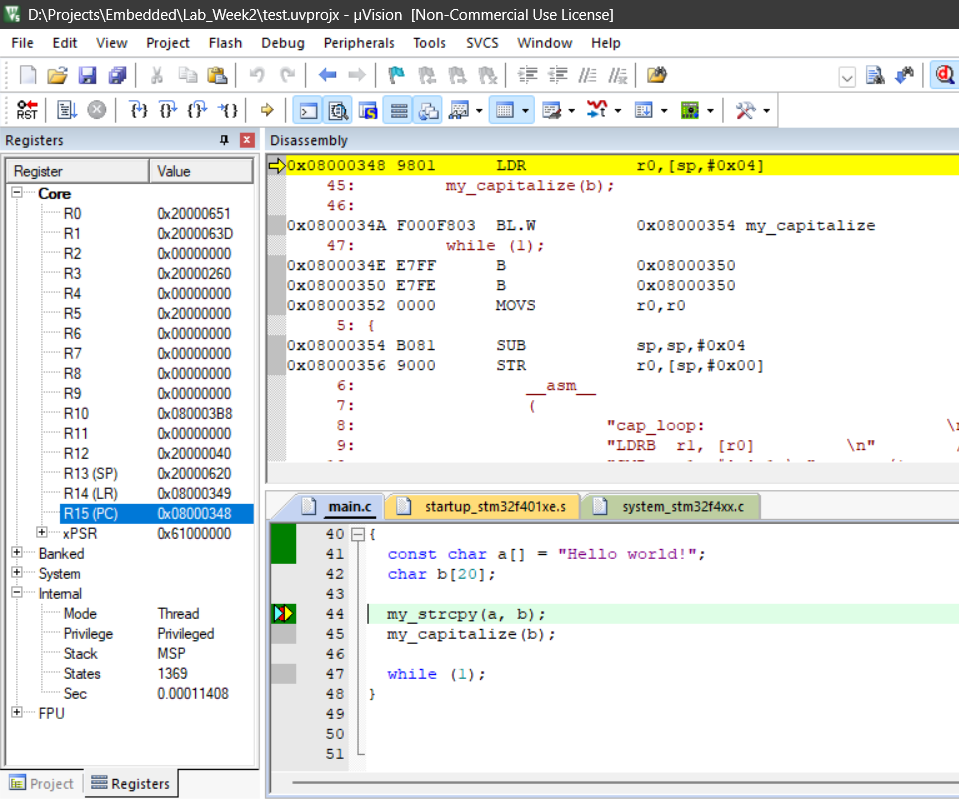The height and width of the screenshot is (802, 959).
Task: Click the Run button in debug toolbar
Action: click(67, 110)
